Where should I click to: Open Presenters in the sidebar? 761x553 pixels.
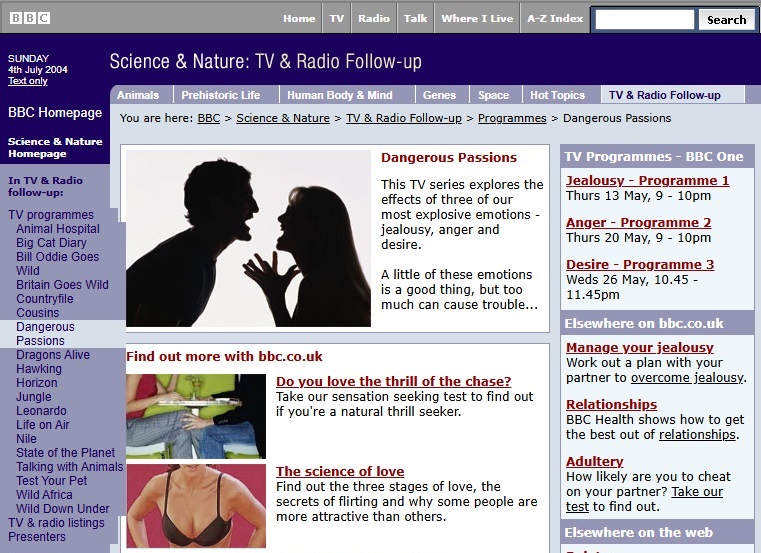point(37,537)
